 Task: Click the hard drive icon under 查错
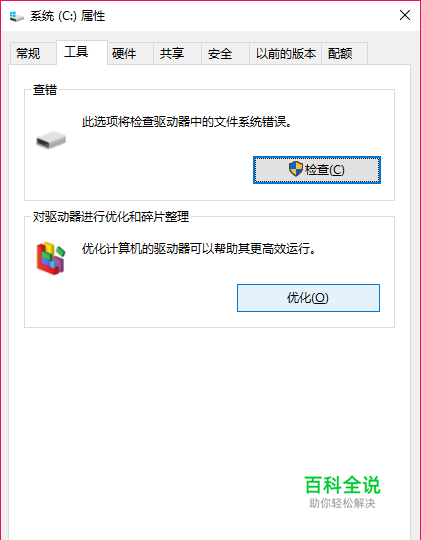pos(51,140)
